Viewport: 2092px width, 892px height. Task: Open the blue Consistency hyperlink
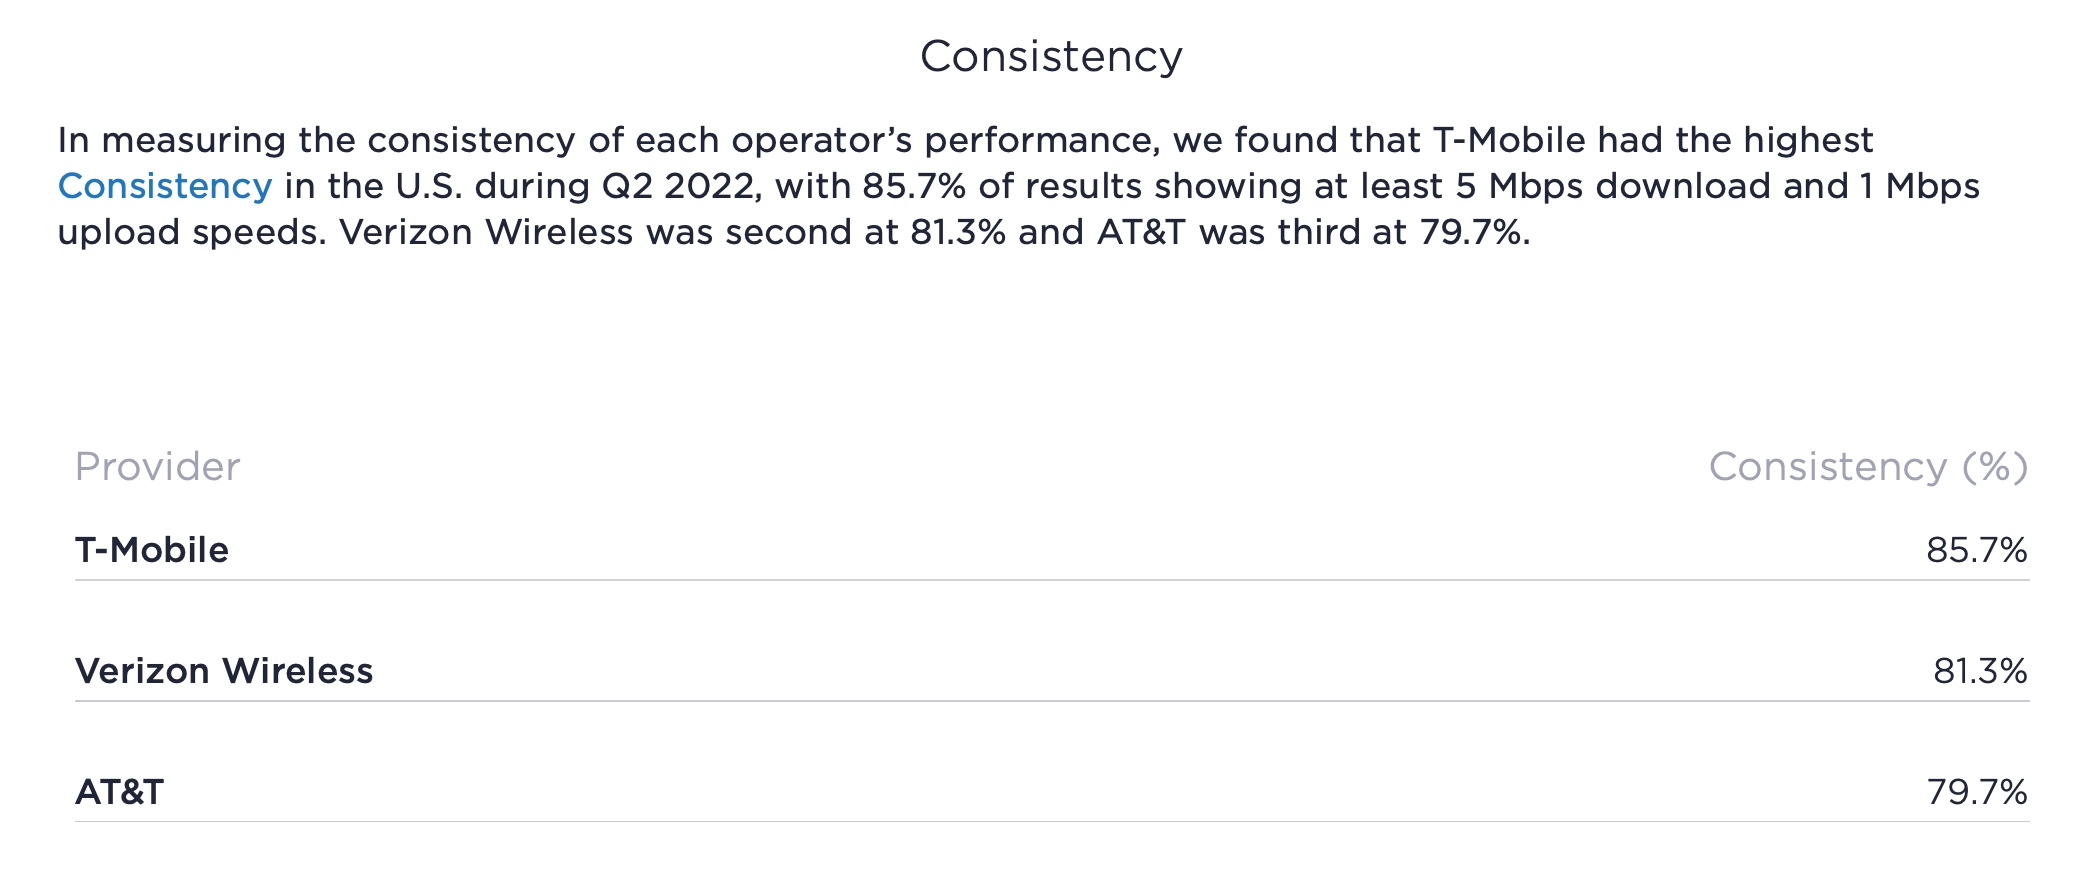pyautogui.click(x=165, y=187)
